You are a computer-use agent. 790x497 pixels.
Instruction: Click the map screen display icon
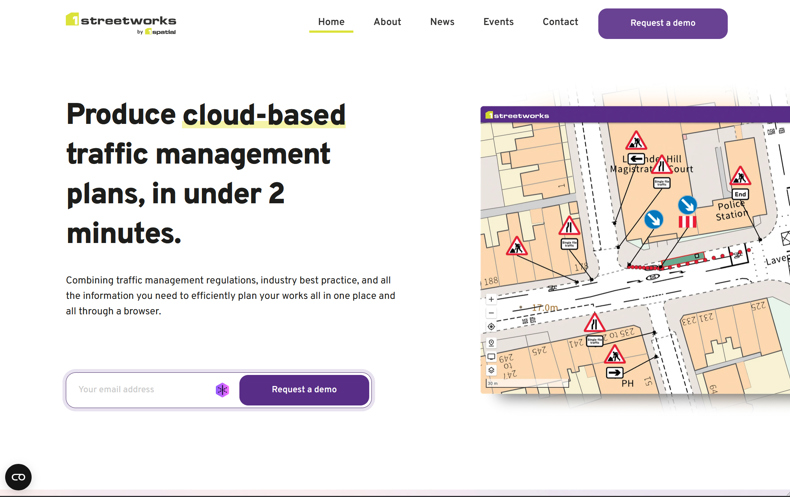pos(491,357)
